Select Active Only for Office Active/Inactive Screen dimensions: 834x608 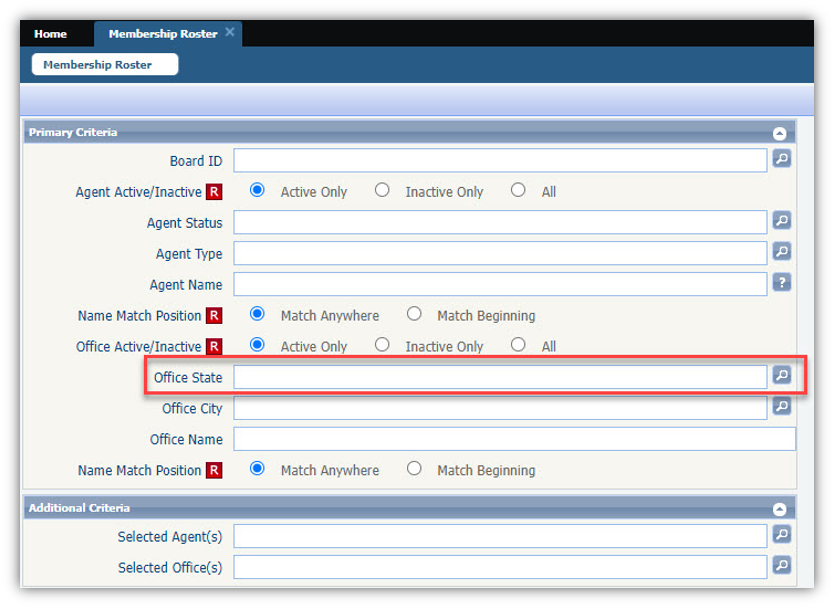coord(257,345)
